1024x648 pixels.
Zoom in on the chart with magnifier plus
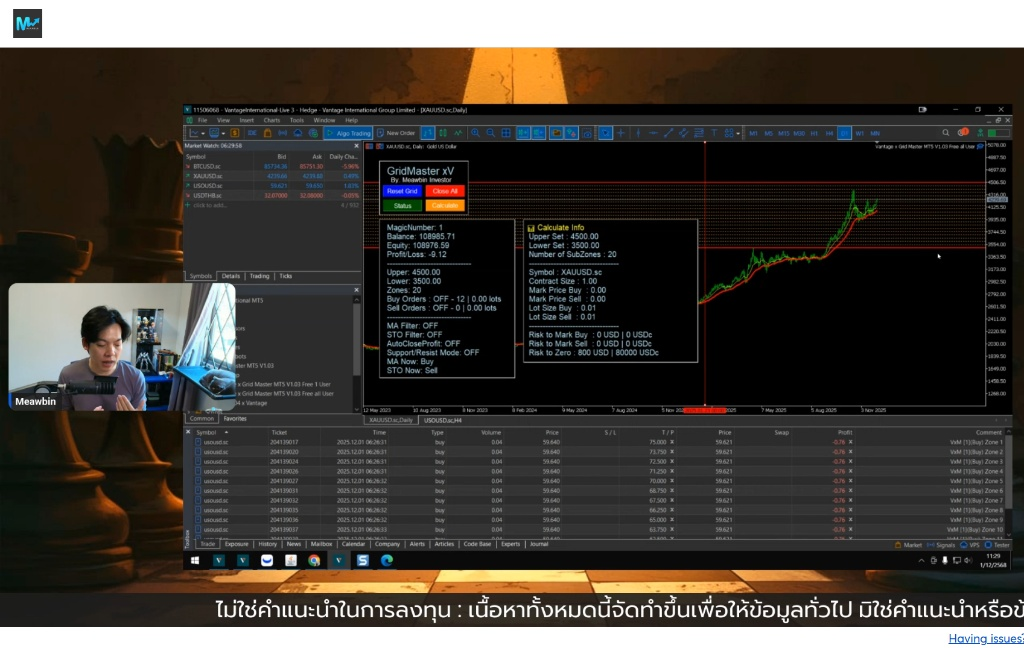476,133
